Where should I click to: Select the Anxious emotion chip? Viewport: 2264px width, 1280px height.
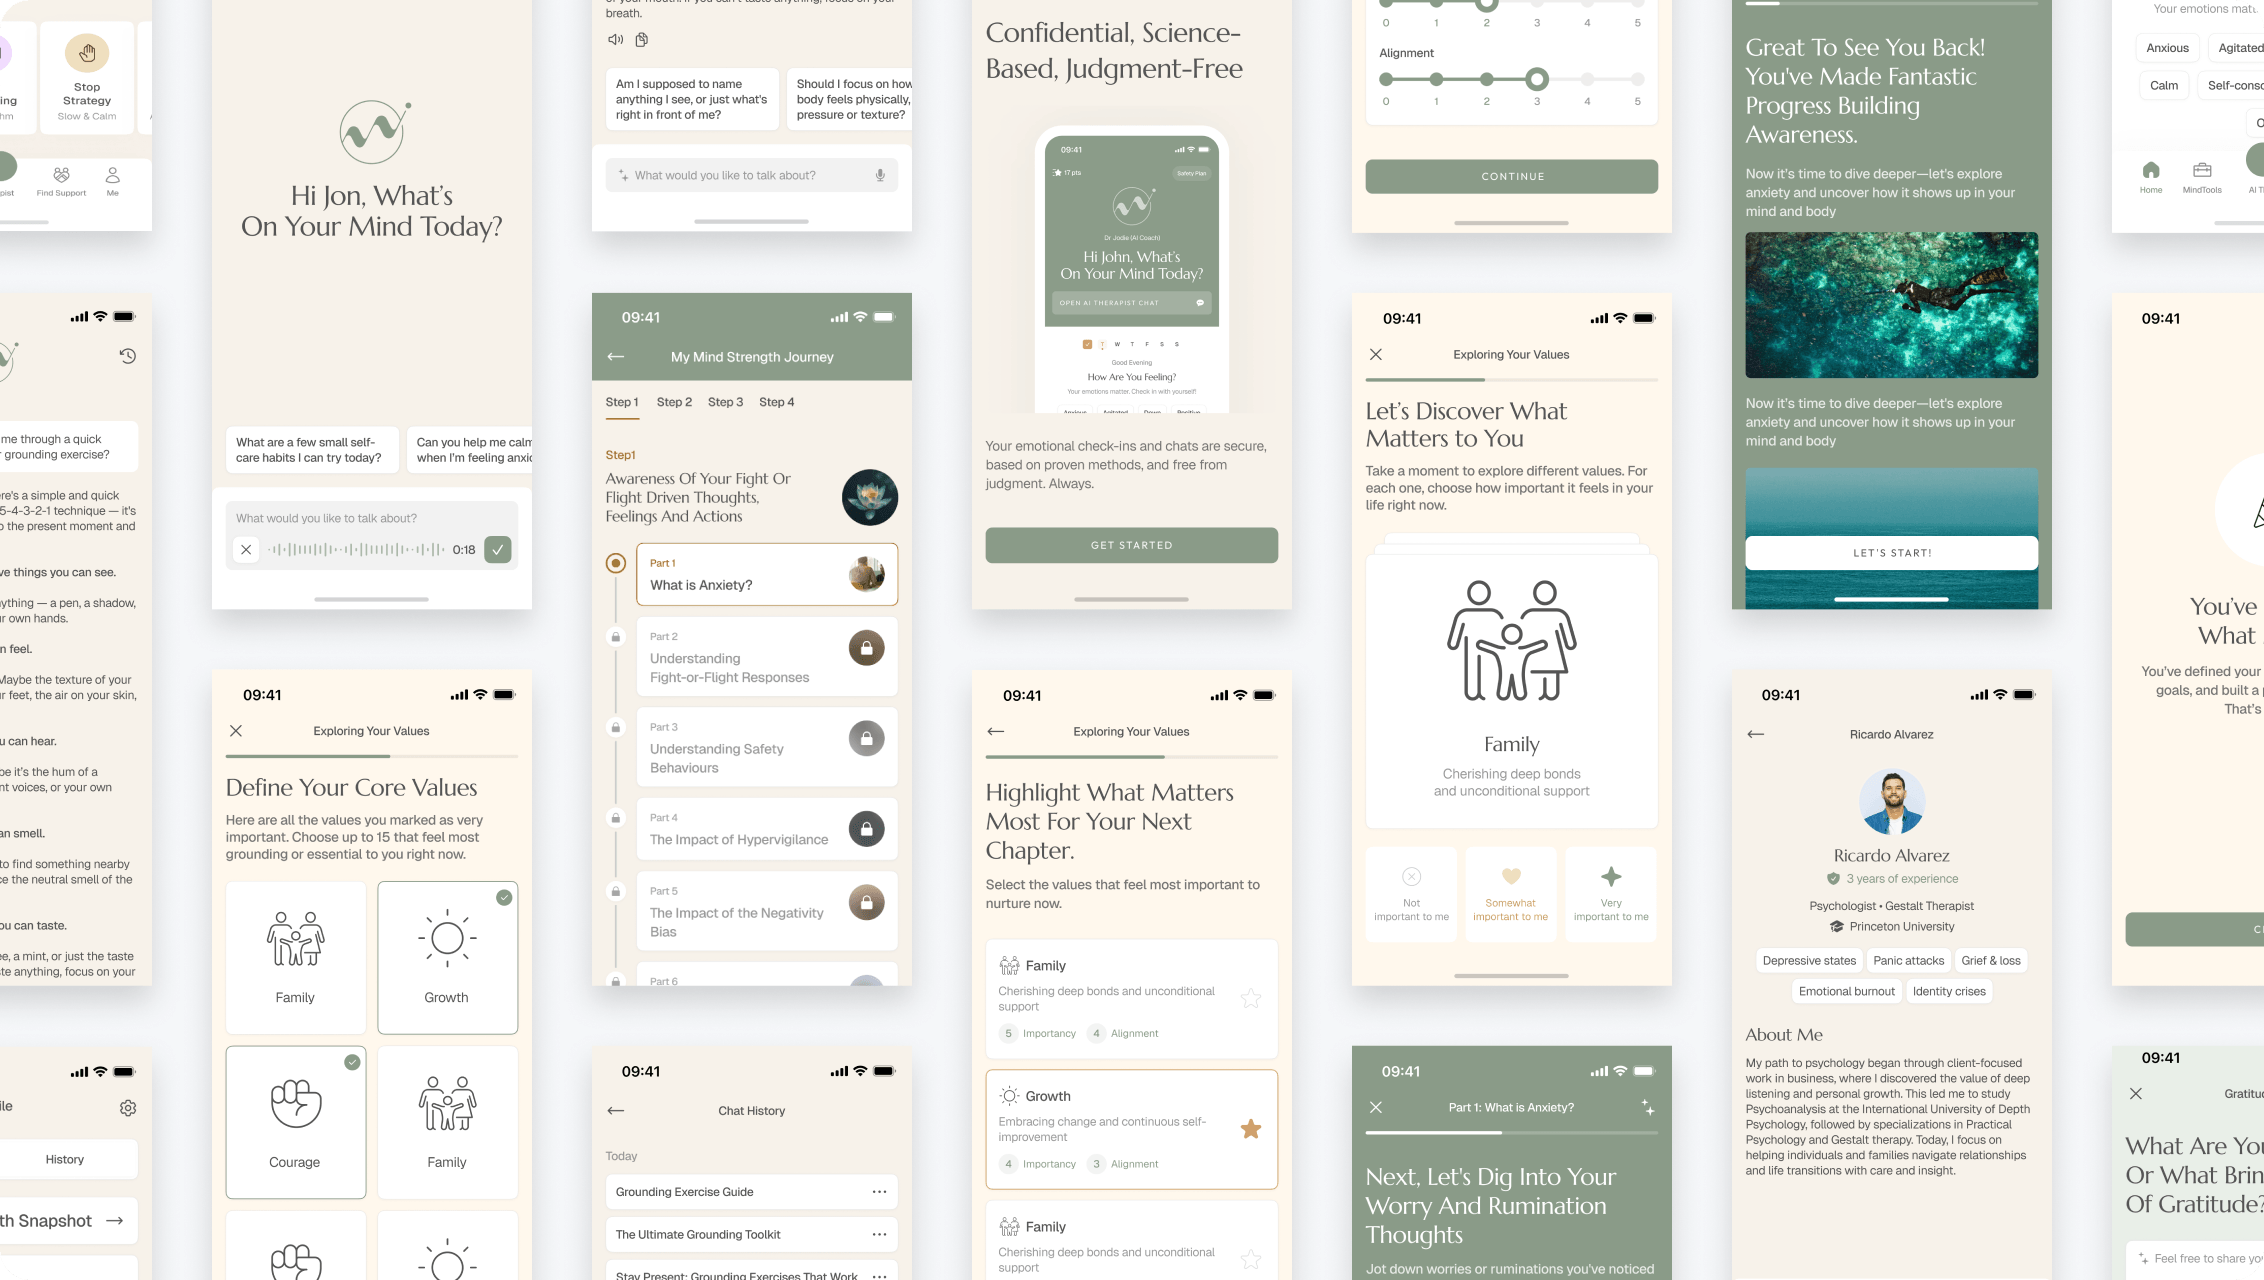click(2167, 48)
